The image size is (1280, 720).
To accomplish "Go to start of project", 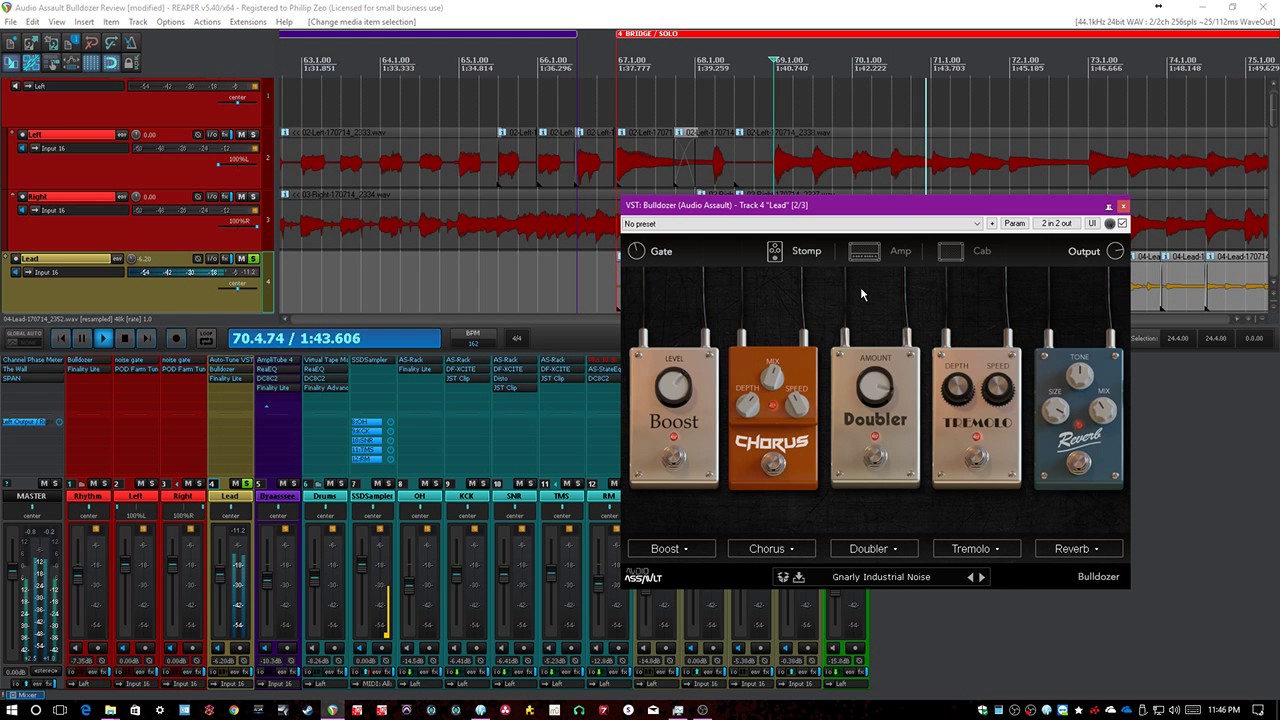I will pos(60,339).
